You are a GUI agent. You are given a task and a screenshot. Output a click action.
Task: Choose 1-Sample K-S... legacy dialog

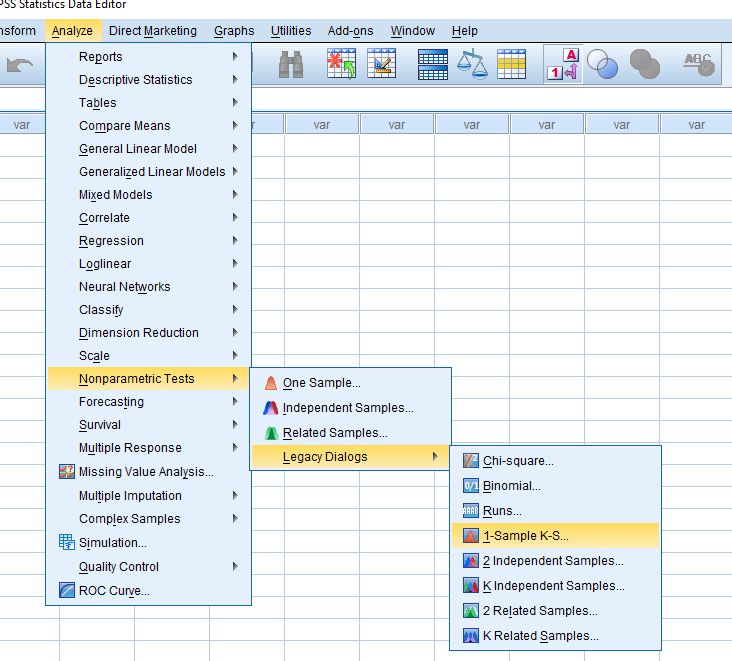tap(556, 535)
